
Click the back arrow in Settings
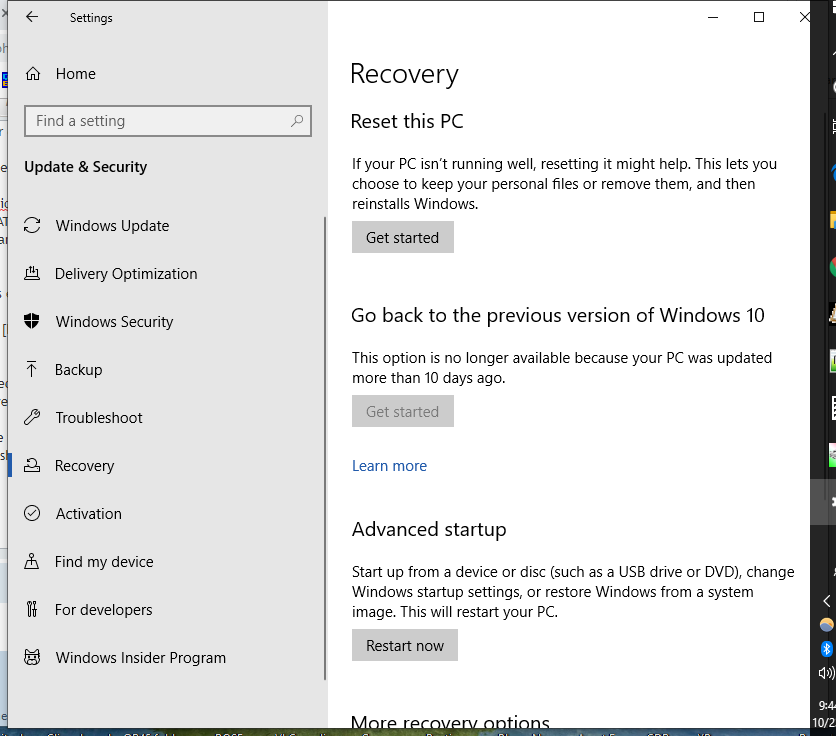(x=32, y=17)
